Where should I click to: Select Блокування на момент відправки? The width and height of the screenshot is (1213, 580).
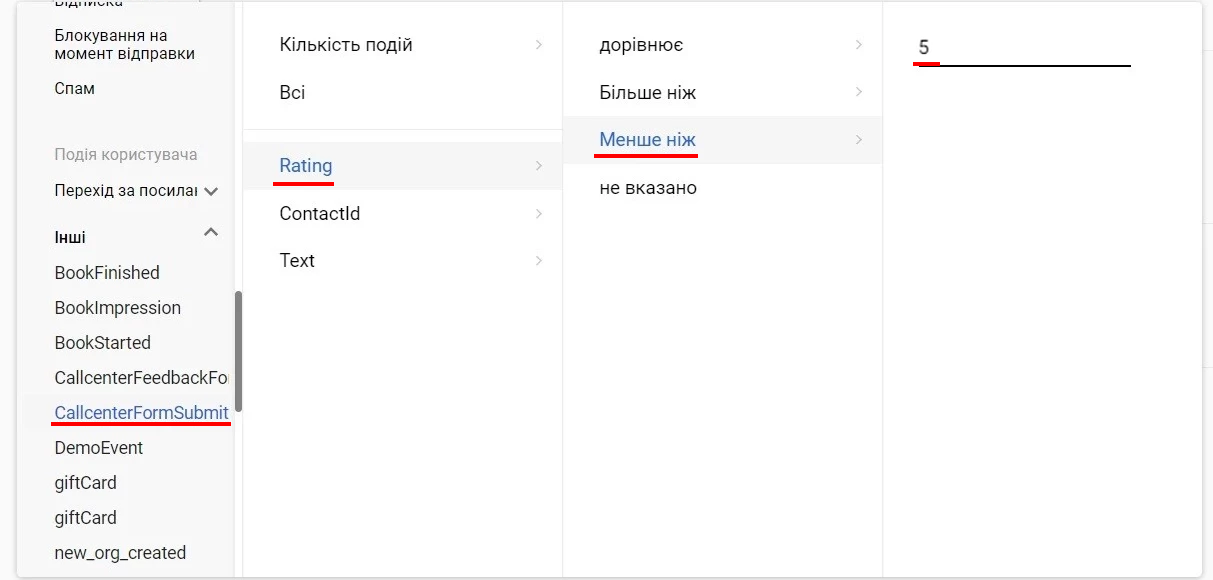coord(125,45)
